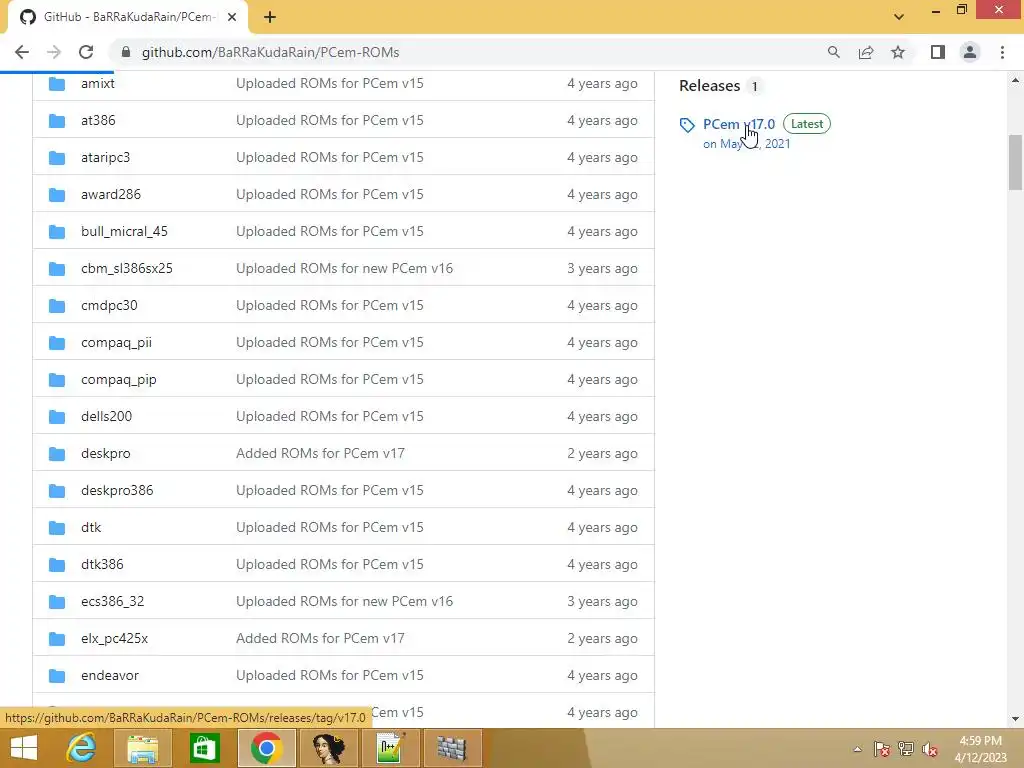
Task: Open the dtk folder name
Action: (x=91, y=528)
